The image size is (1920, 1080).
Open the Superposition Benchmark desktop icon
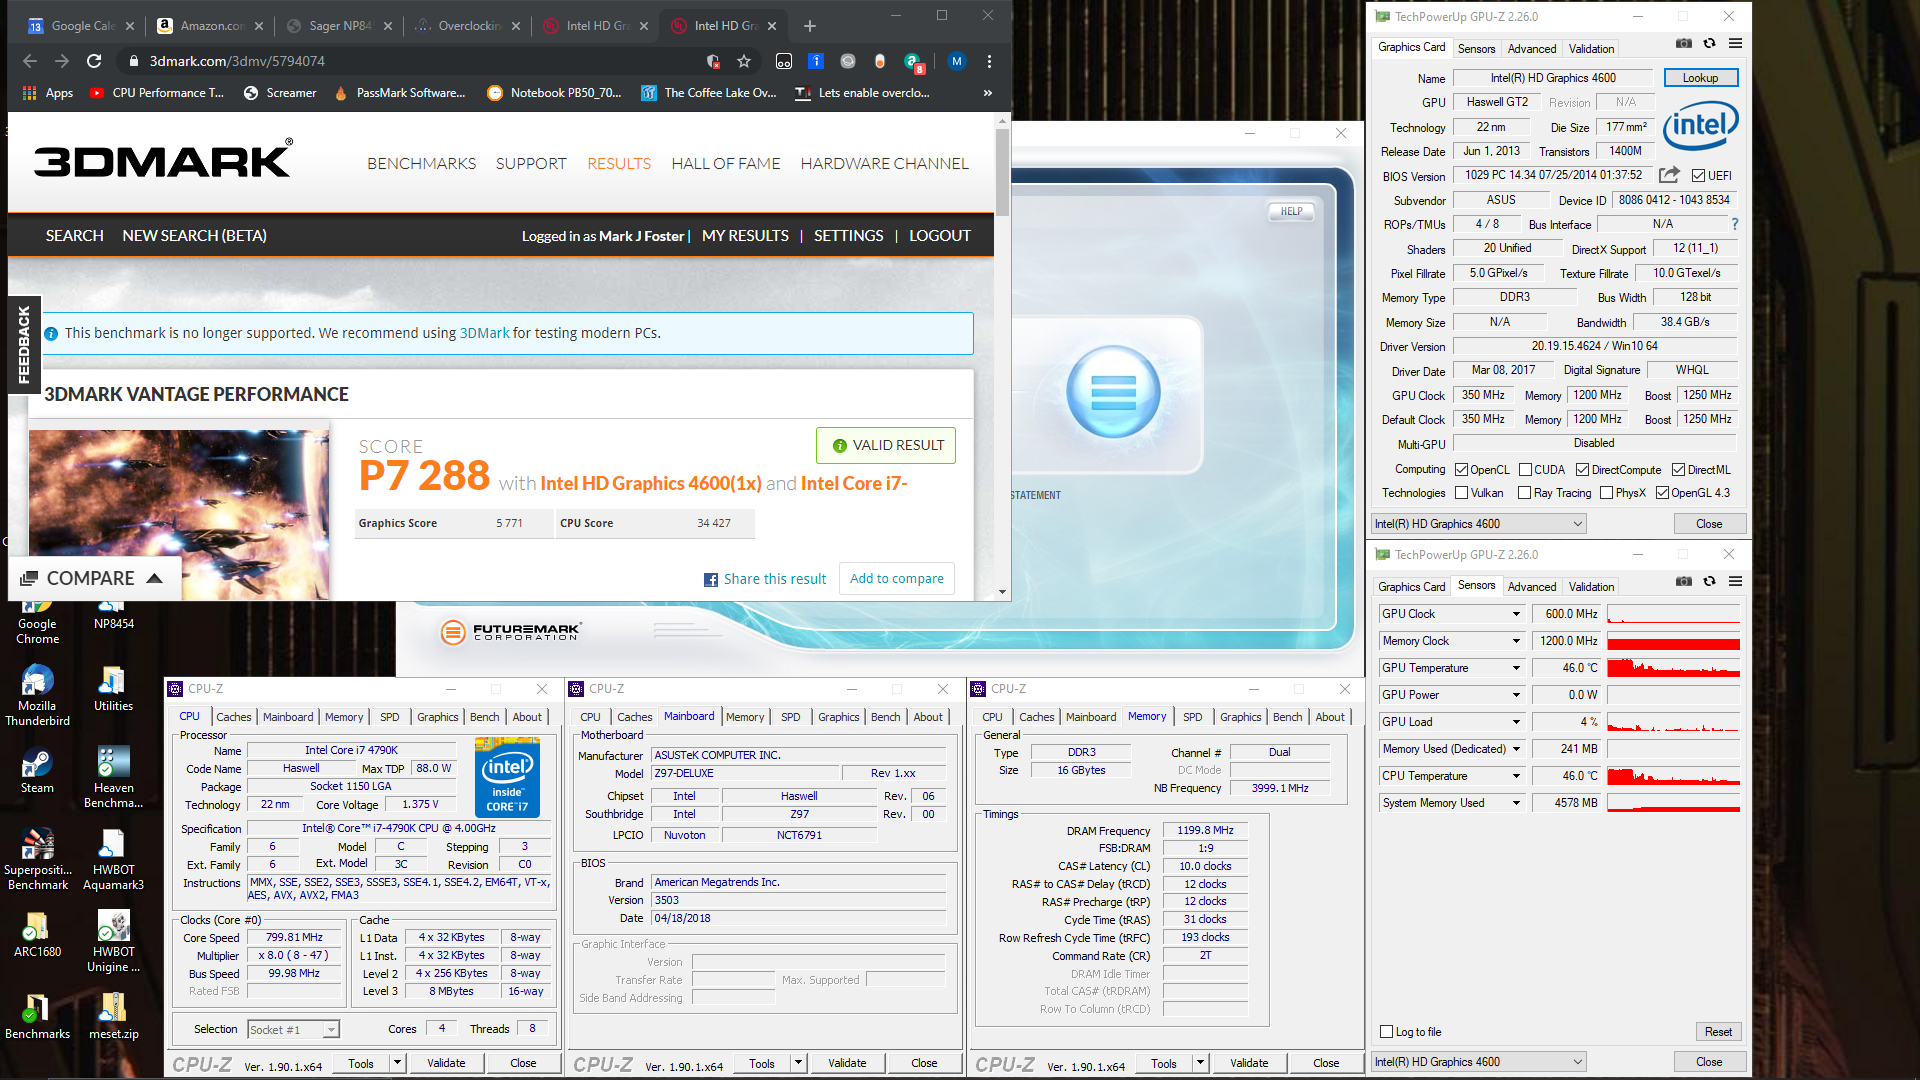click(37, 860)
